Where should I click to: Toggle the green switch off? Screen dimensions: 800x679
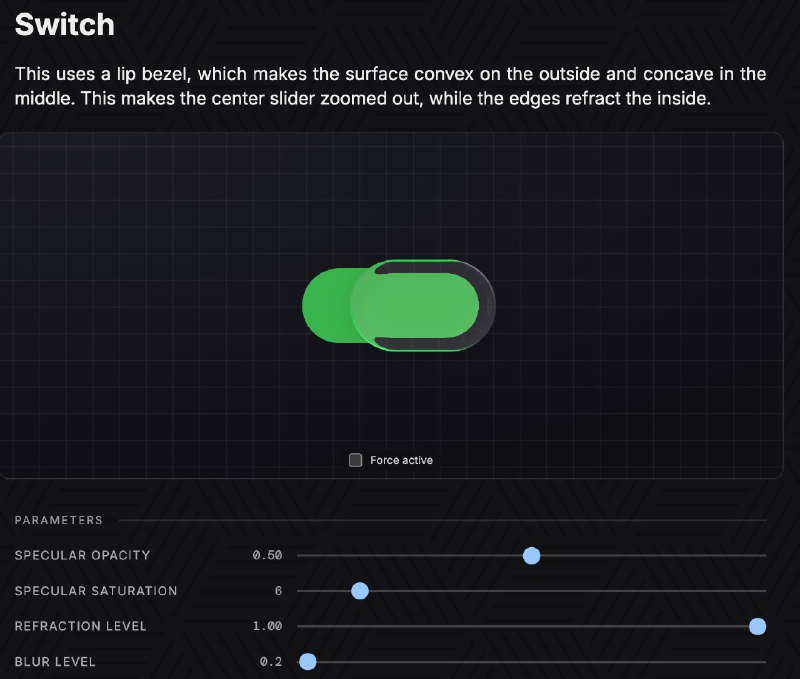(400, 307)
